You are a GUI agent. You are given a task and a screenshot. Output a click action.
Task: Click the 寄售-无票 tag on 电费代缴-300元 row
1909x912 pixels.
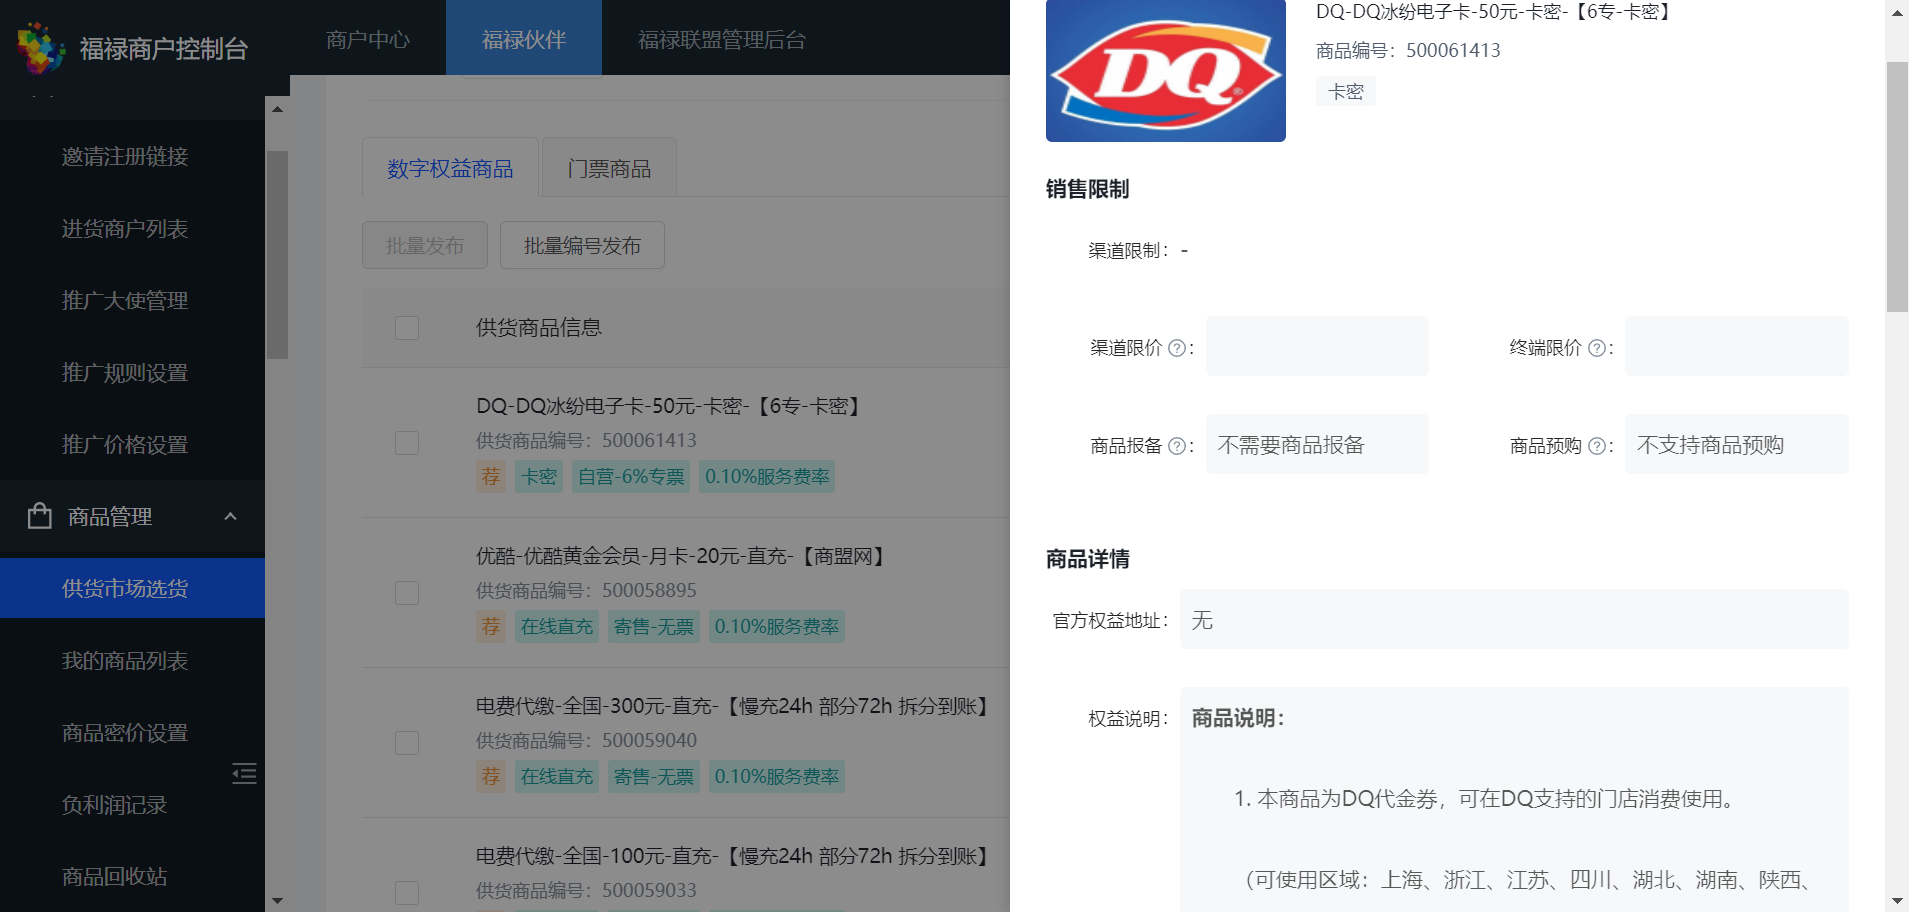tap(654, 777)
